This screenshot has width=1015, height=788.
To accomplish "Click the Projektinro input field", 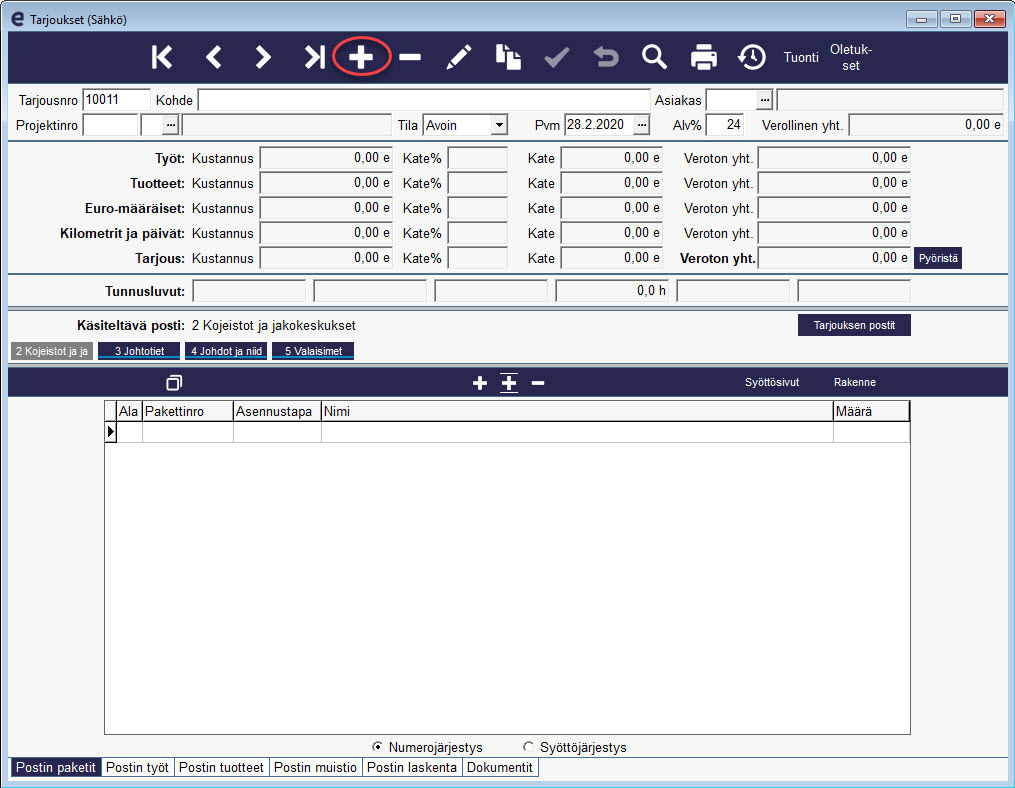I will click(x=111, y=125).
